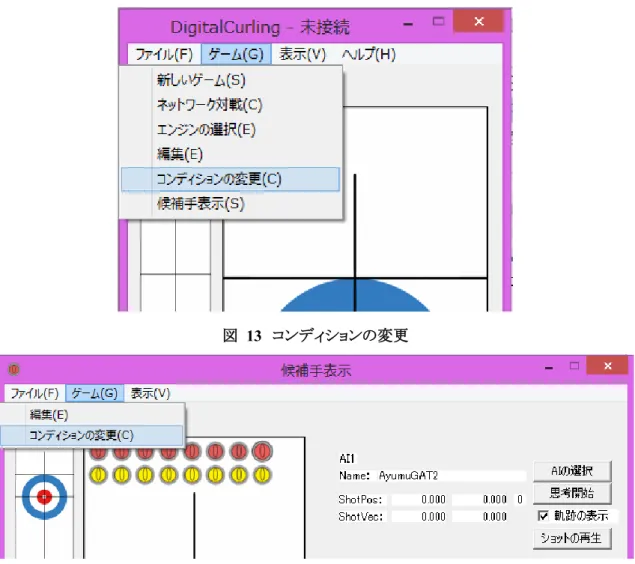The image size is (635, 564).
Task: Choose ネットワーク対戦(C) menu entry
Action: click(x=230, y=105)
